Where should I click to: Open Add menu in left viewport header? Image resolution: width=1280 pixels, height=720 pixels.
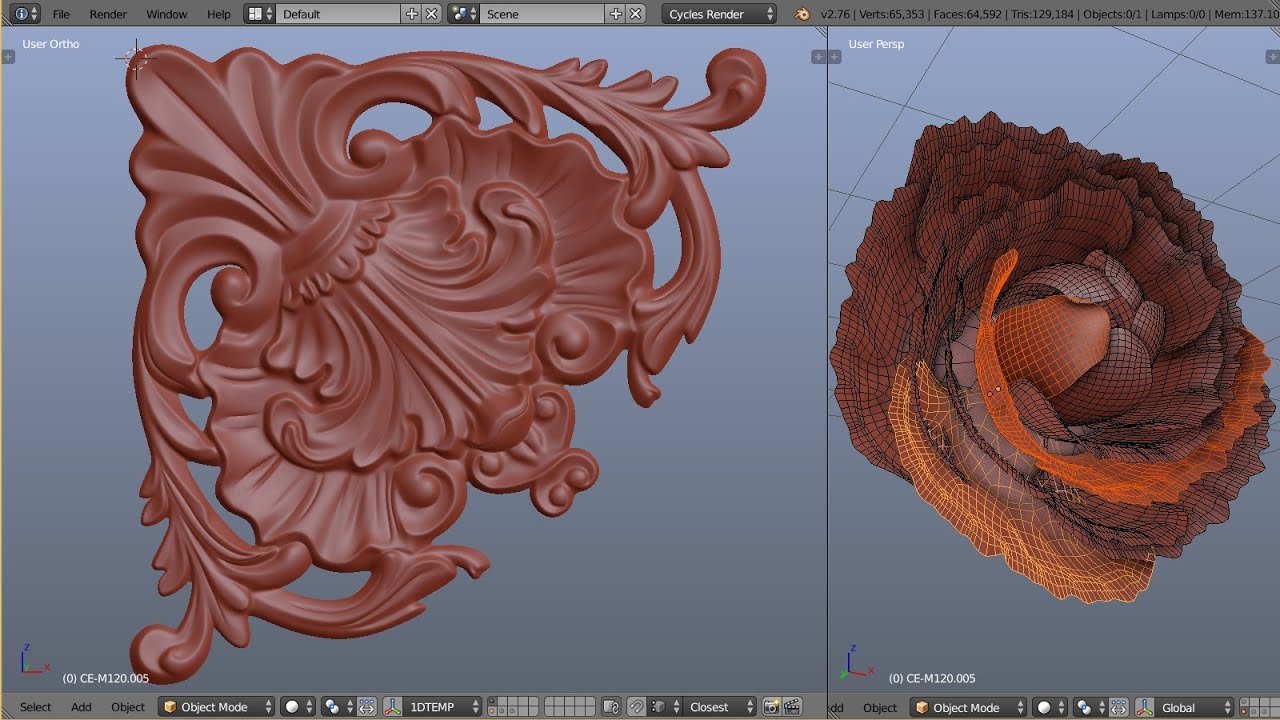(81, 707)
